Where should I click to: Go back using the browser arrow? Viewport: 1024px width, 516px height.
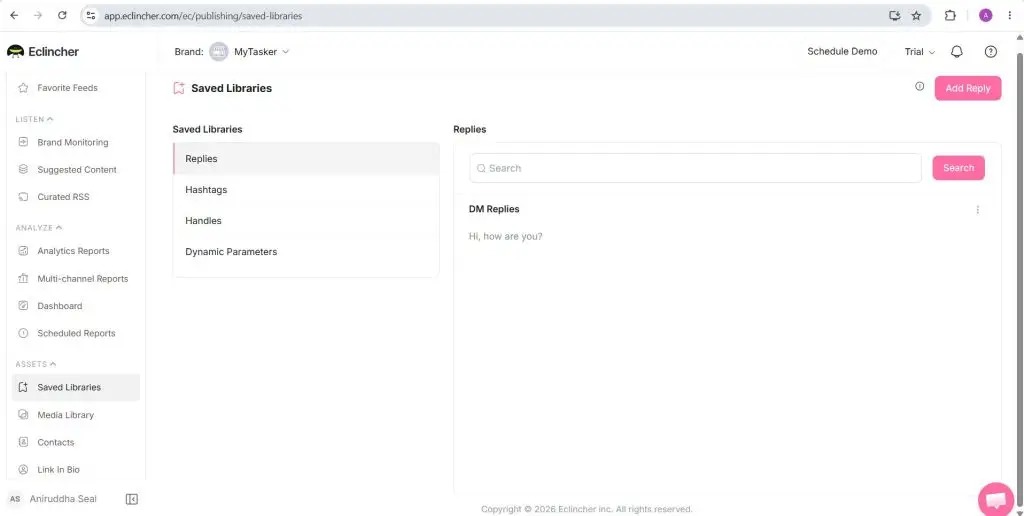pos(14,16)
